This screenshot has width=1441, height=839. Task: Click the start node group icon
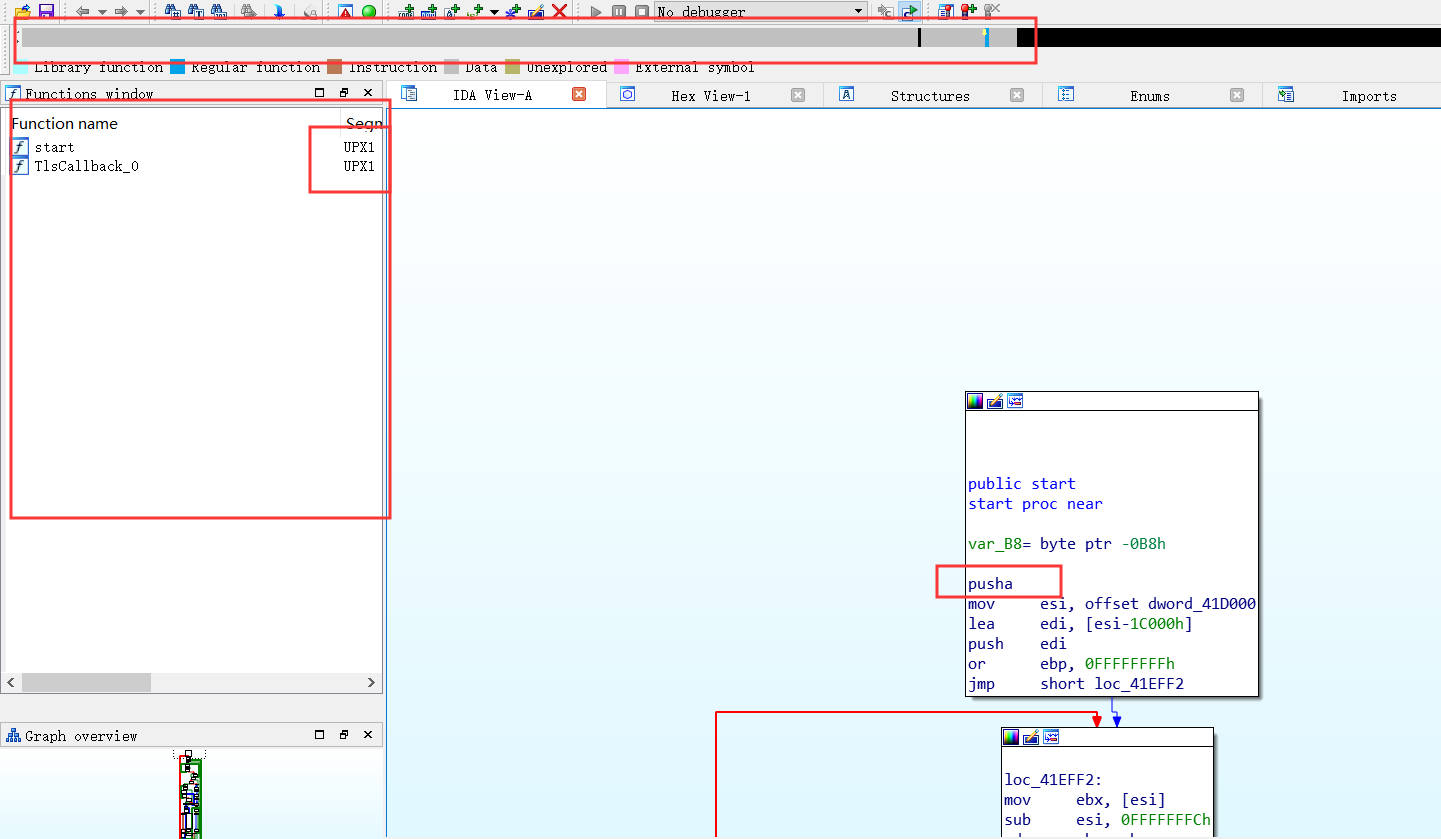coord(1015,401)
